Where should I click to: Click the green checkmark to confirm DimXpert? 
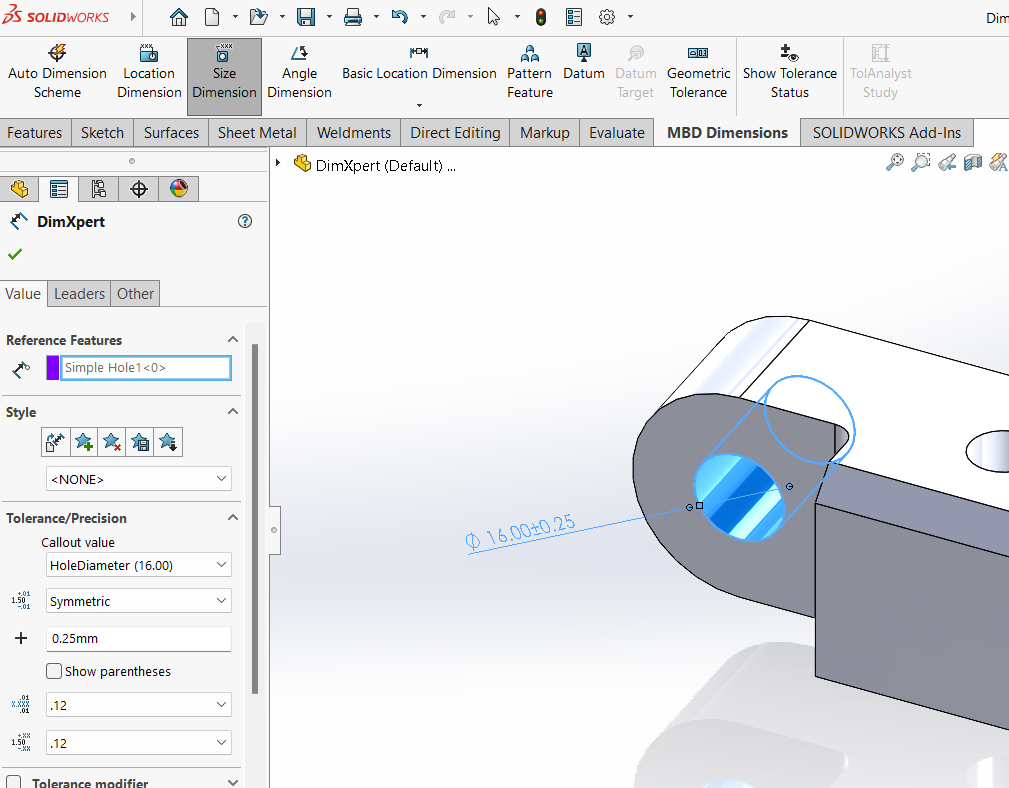(x=14, y=254)
